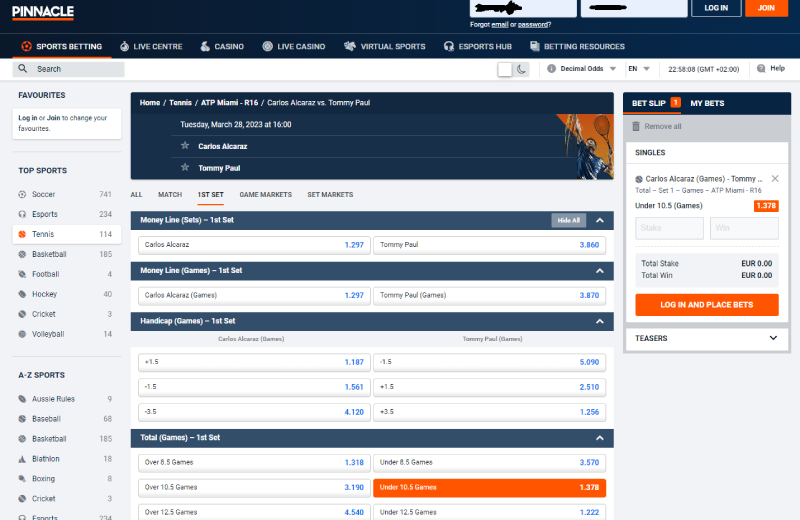
Task: Select Tommy Paul odds 3.860
Action: pos(489,245)
